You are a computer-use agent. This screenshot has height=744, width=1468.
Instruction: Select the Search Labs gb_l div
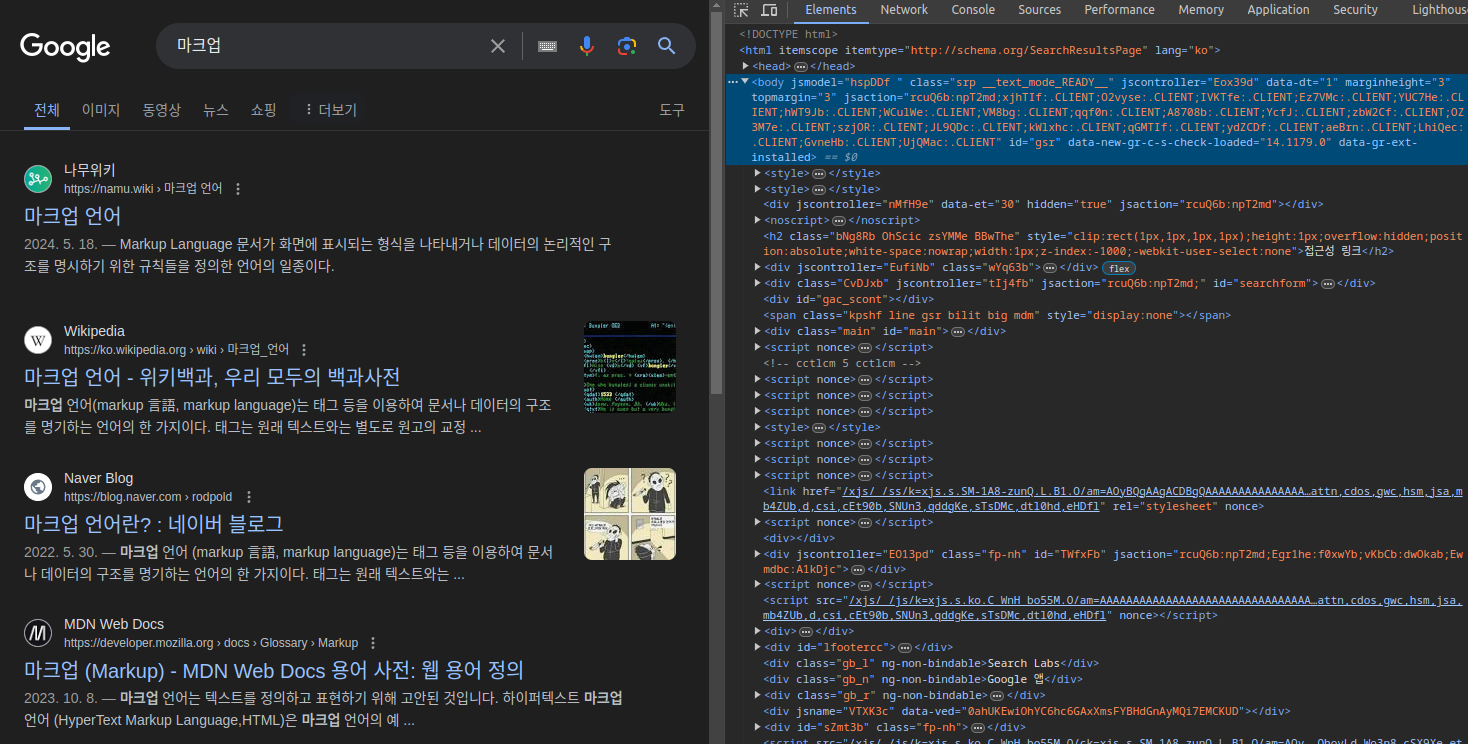(932, 663)
